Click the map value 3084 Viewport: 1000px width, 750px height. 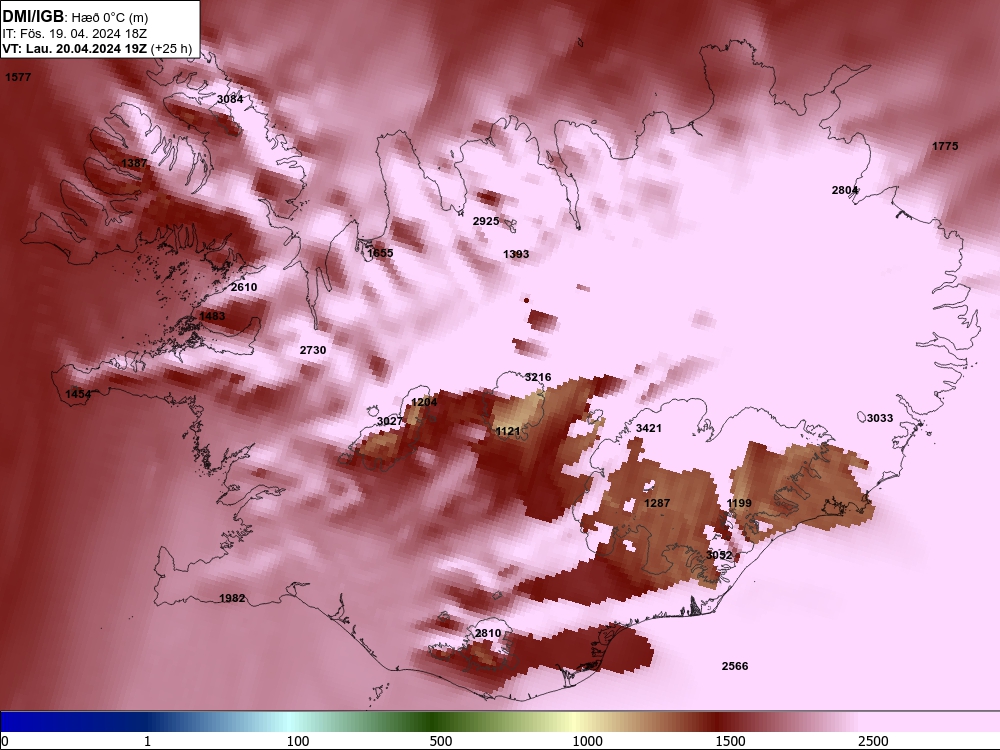coord(230,99)
